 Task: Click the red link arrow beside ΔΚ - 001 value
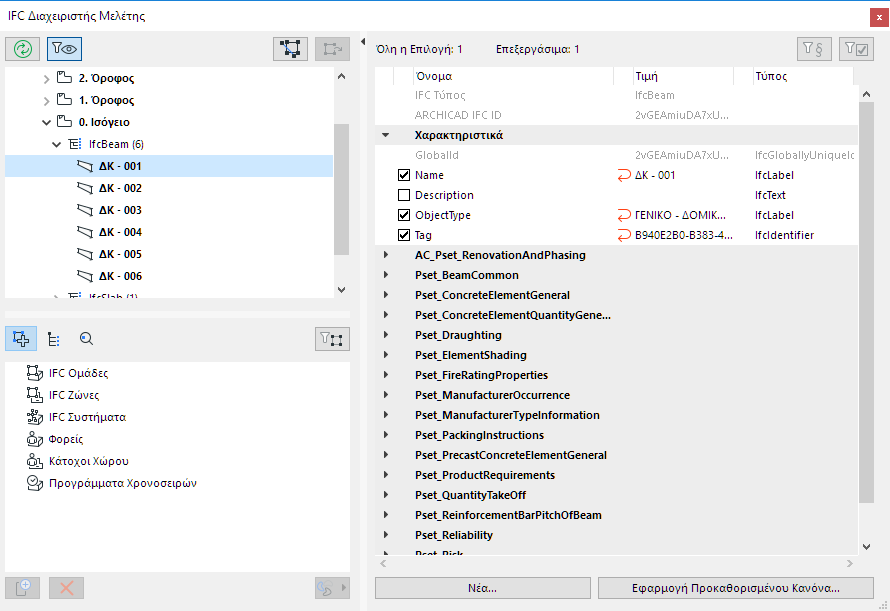[625, 175]
